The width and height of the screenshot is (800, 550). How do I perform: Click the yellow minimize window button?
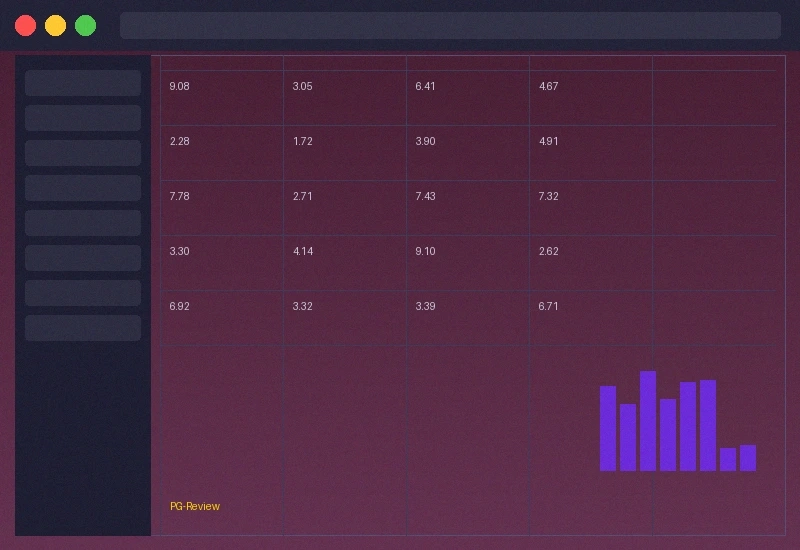(56, 25)
